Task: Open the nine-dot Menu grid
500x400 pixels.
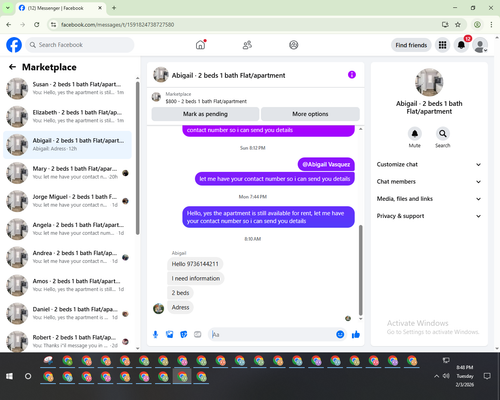Action: 442,45
